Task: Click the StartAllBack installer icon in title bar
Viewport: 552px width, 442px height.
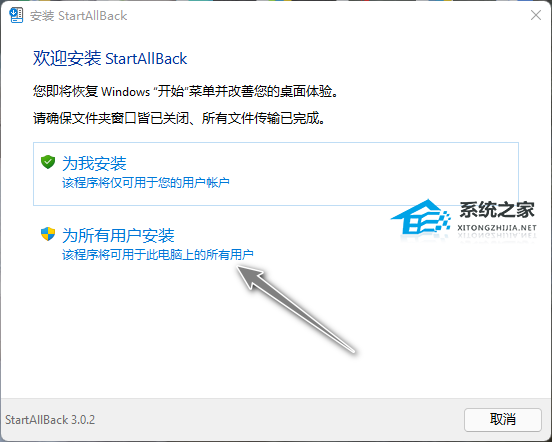Action: click(16, 15)
